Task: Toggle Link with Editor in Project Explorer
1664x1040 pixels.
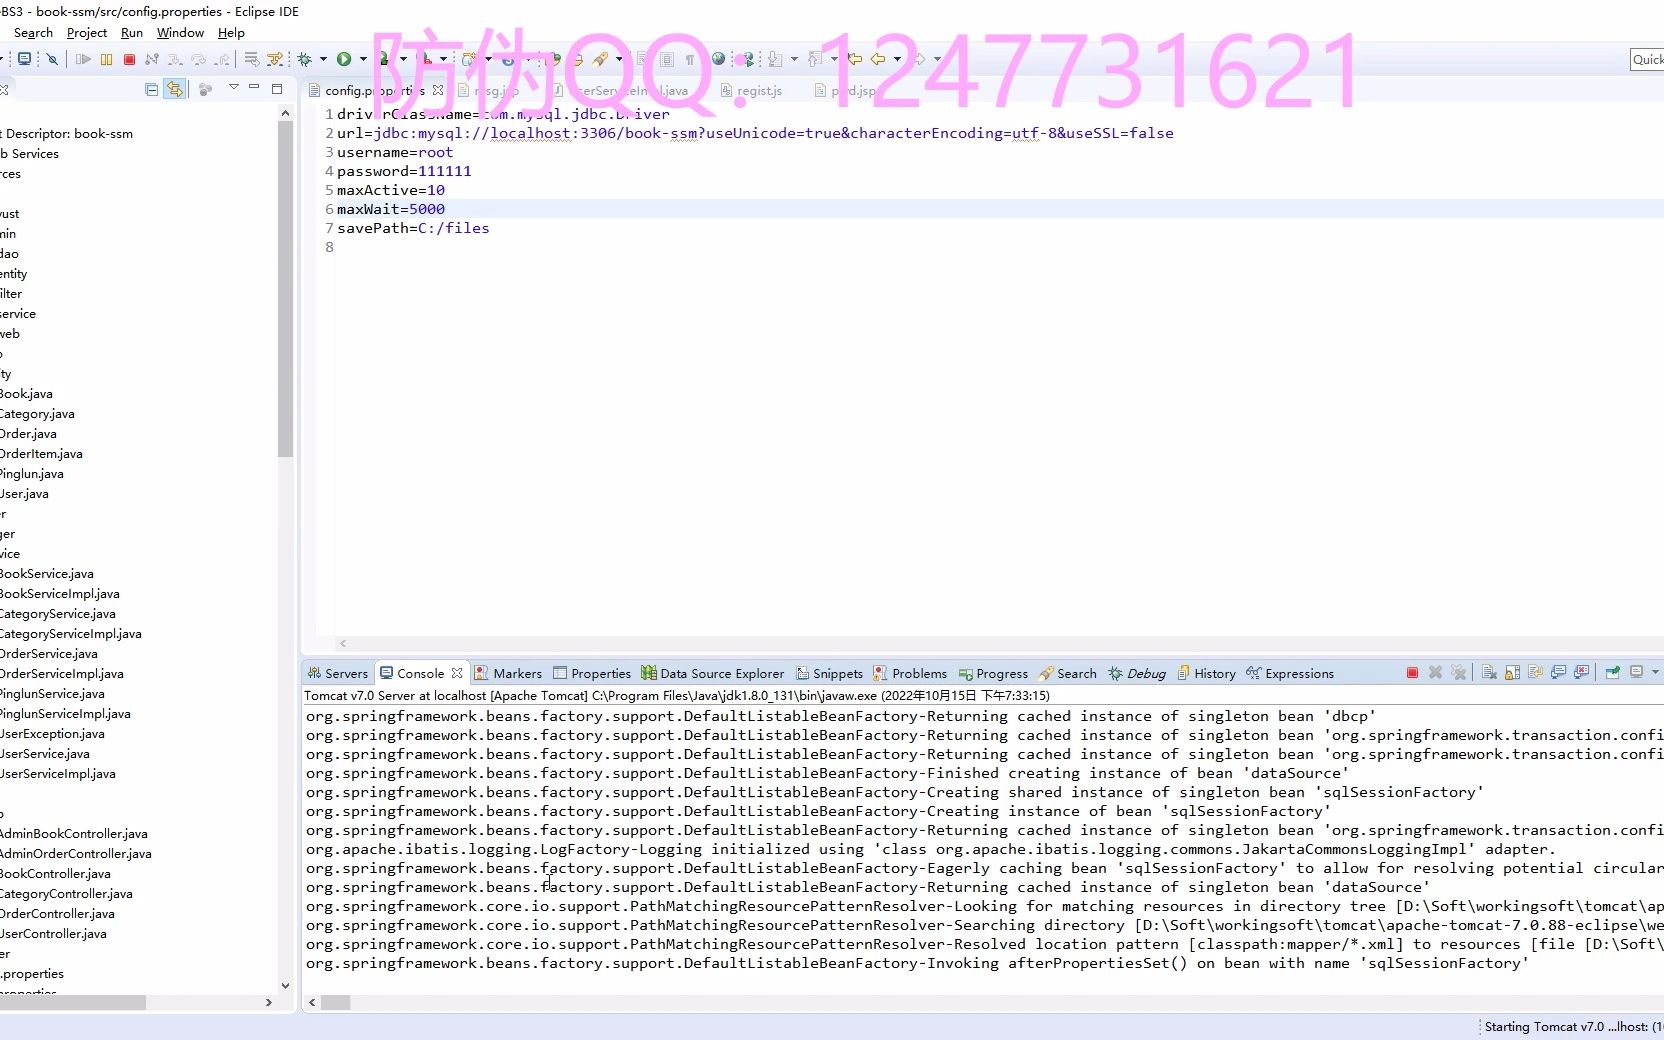Action: tap(175, 89)
